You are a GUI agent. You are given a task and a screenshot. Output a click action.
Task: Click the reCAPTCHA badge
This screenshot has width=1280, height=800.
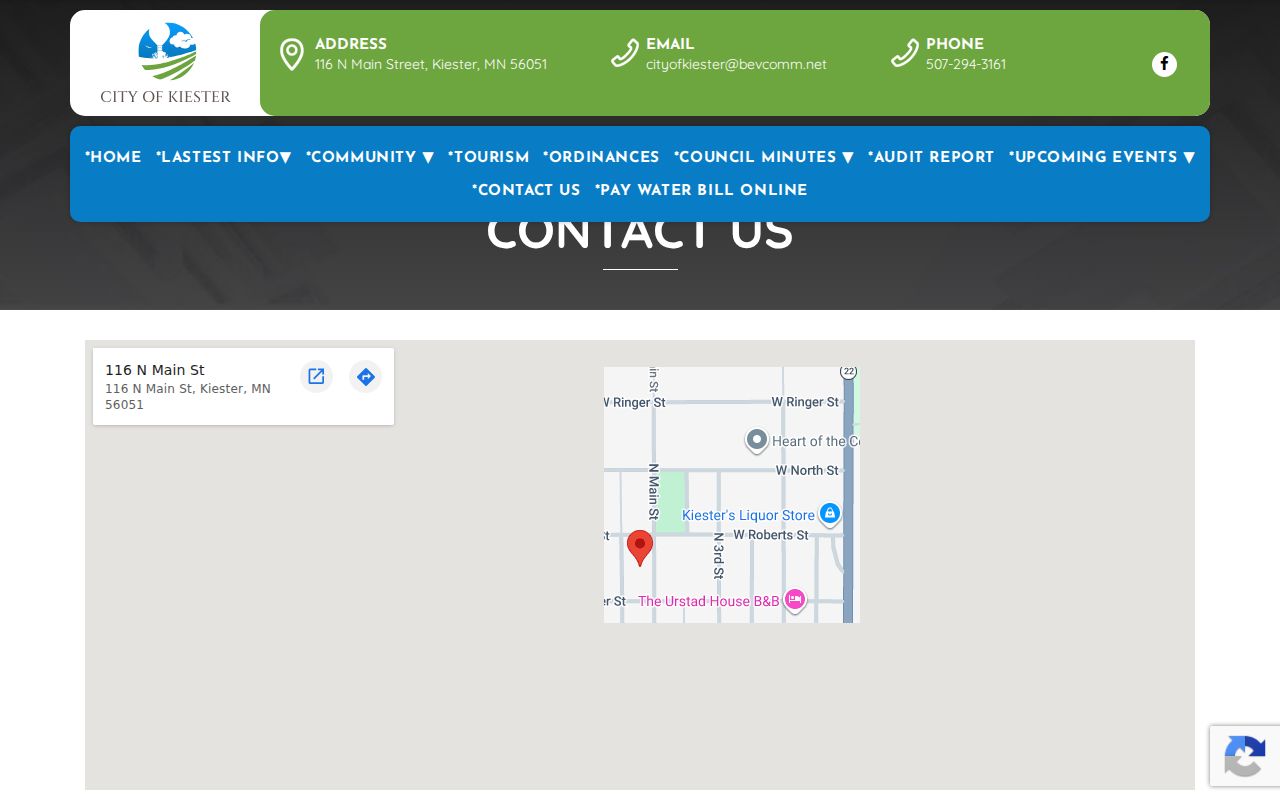pos(1245,756)
